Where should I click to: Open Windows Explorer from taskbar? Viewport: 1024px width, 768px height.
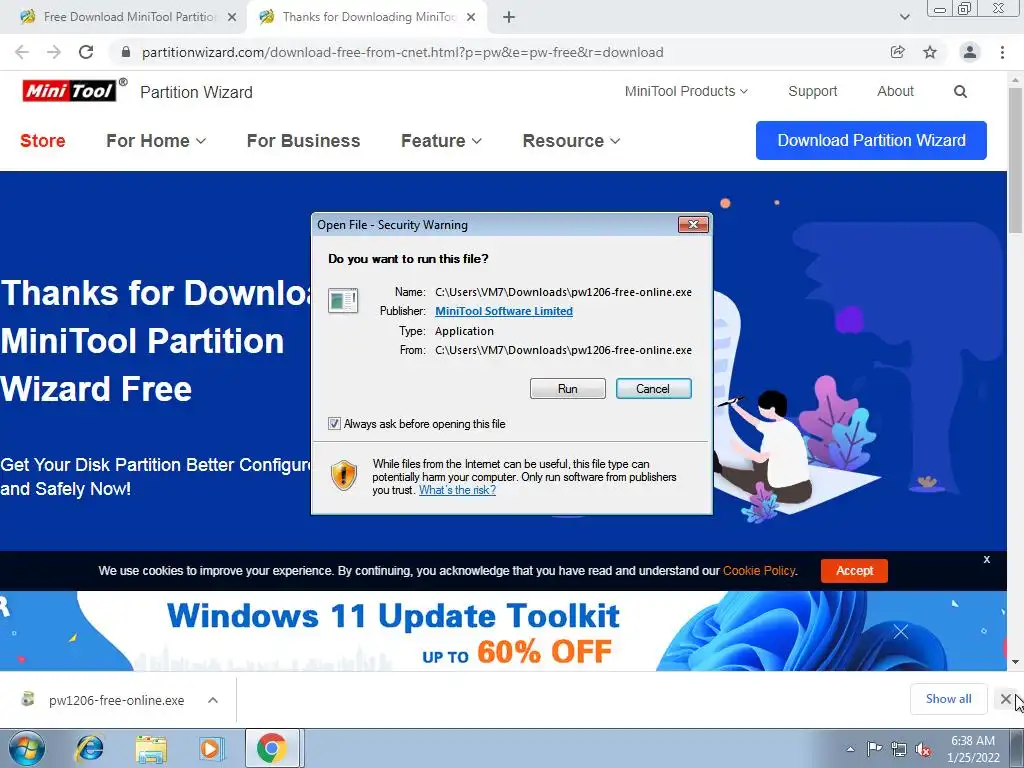pos(151,748)
